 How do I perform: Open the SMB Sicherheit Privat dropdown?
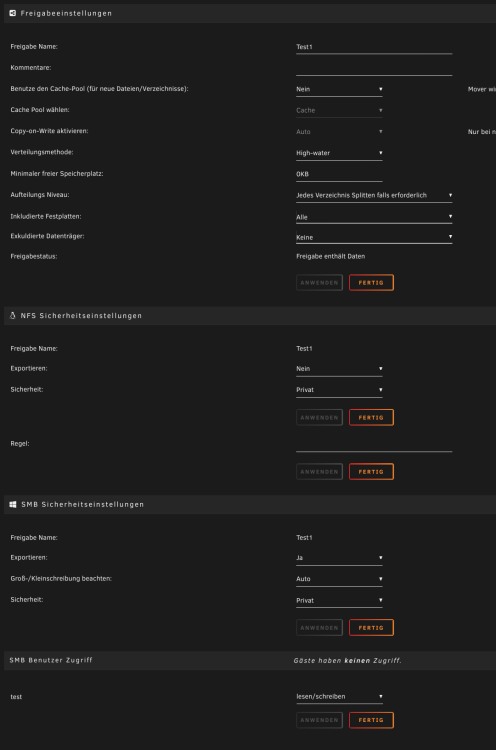(x=339, y=601)
